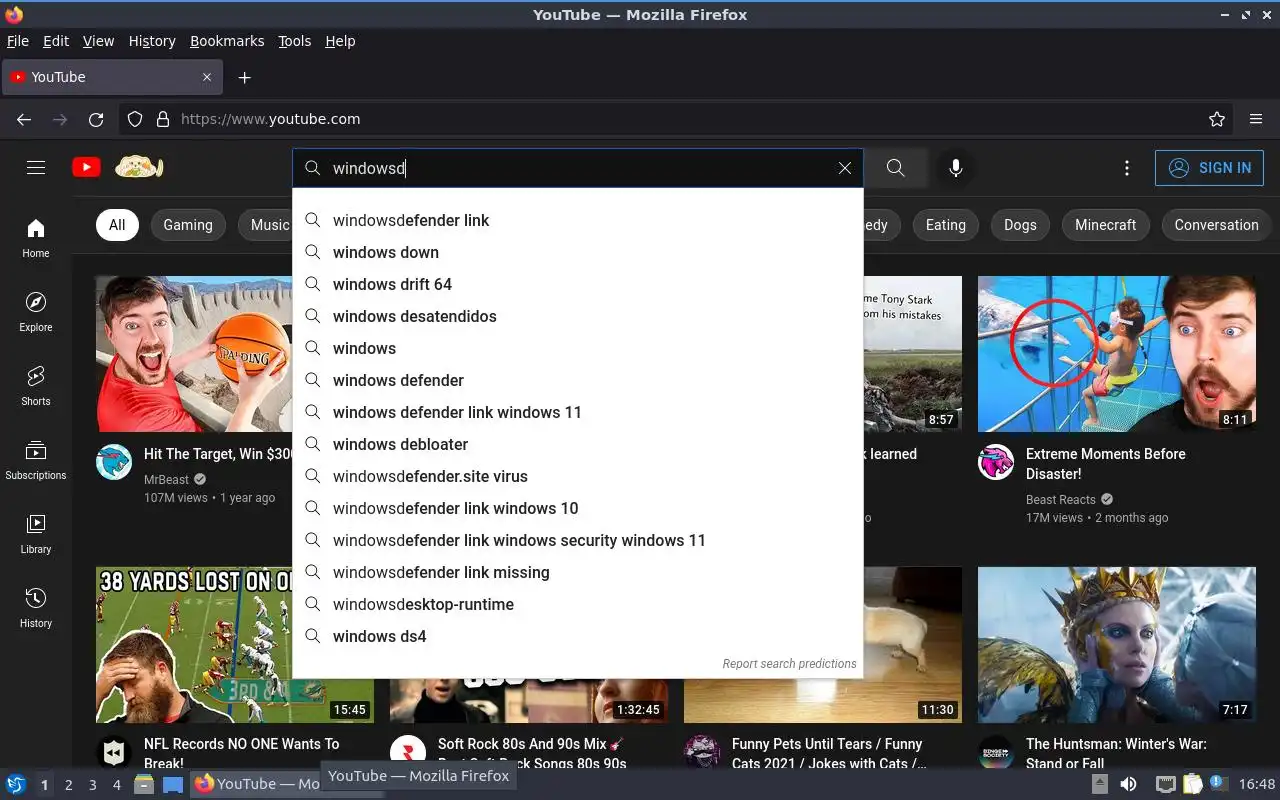Open the Help menu
Viewport: 1280px width, 800px height.
340,41
